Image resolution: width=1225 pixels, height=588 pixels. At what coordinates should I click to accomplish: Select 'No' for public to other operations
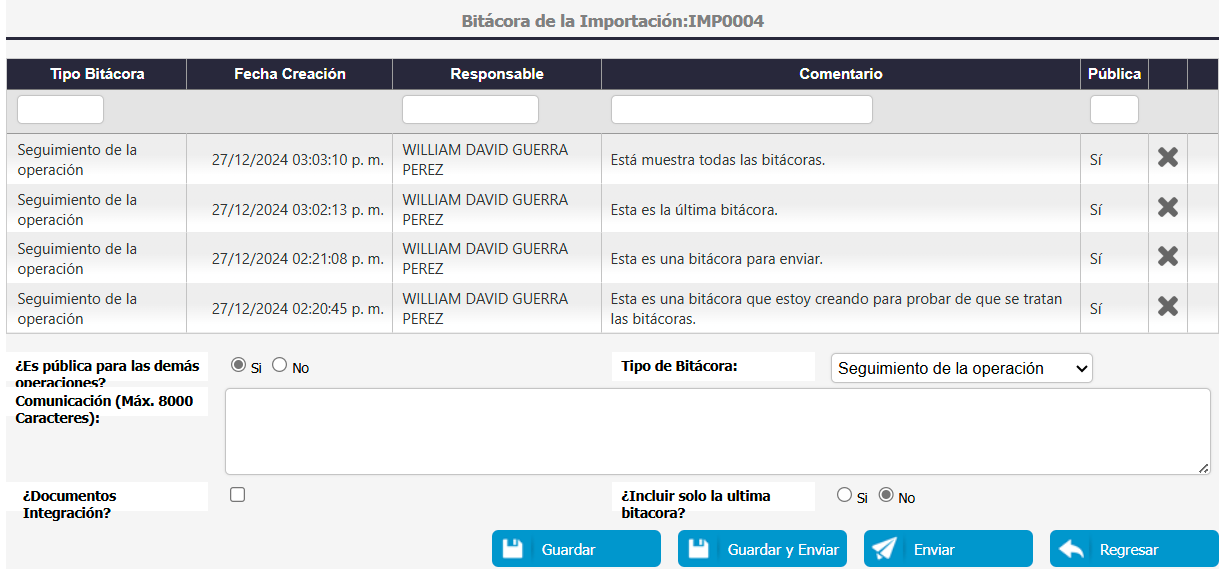coord(280,366)
